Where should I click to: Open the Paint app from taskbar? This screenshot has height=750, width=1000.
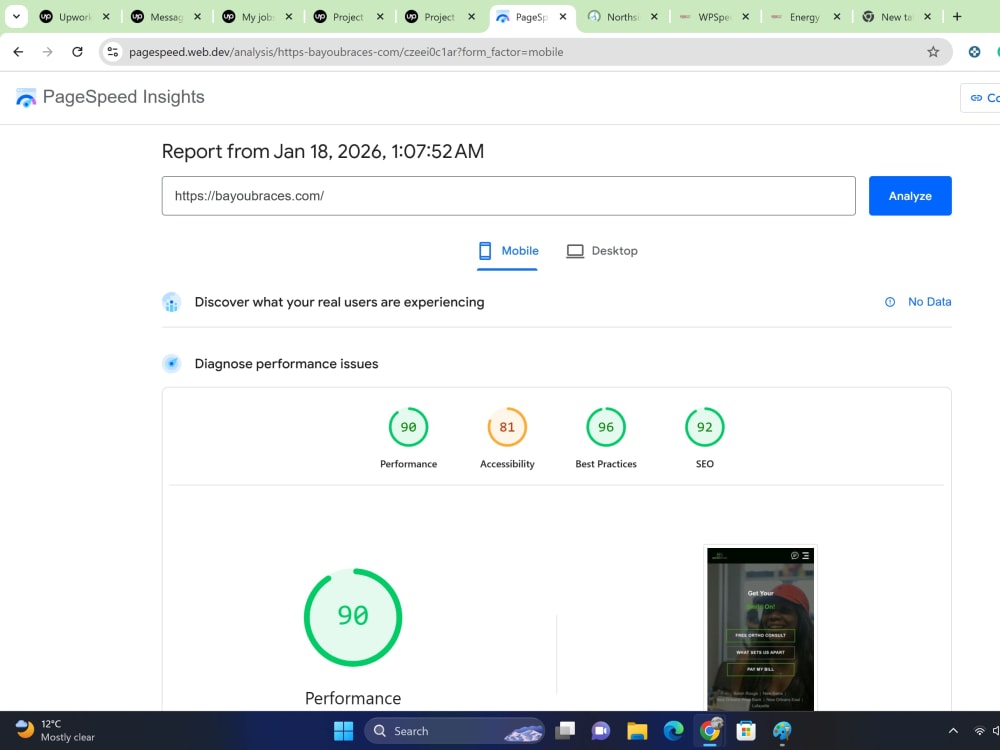(x=782, y=731)
